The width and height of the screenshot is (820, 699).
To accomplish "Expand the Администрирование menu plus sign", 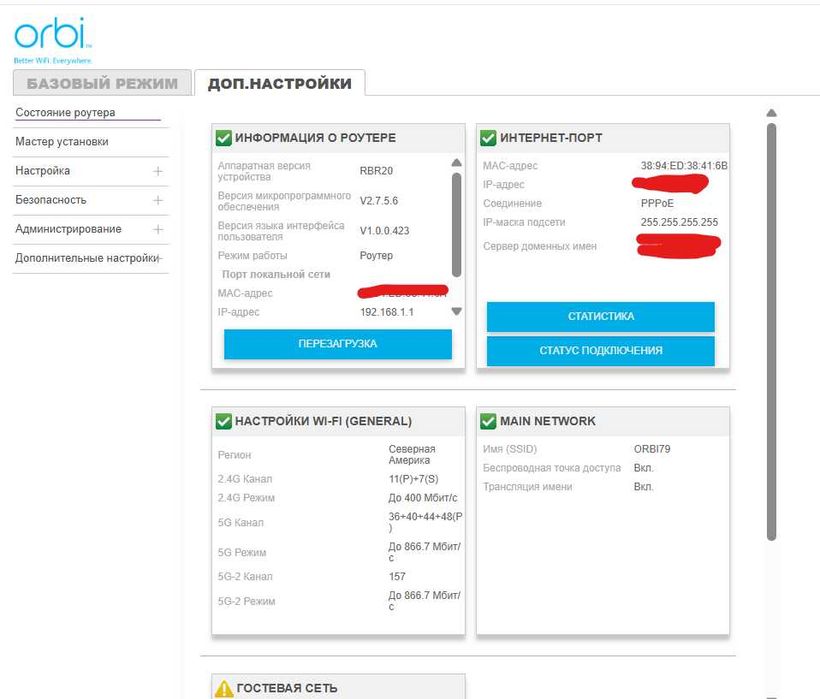I will pyautogui.click(x=158, y=230).
